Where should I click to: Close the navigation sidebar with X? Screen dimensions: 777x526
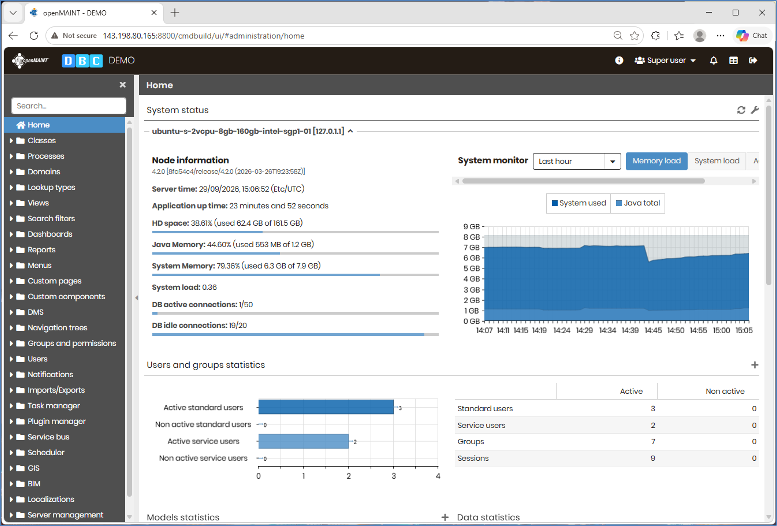coord(122,85)
